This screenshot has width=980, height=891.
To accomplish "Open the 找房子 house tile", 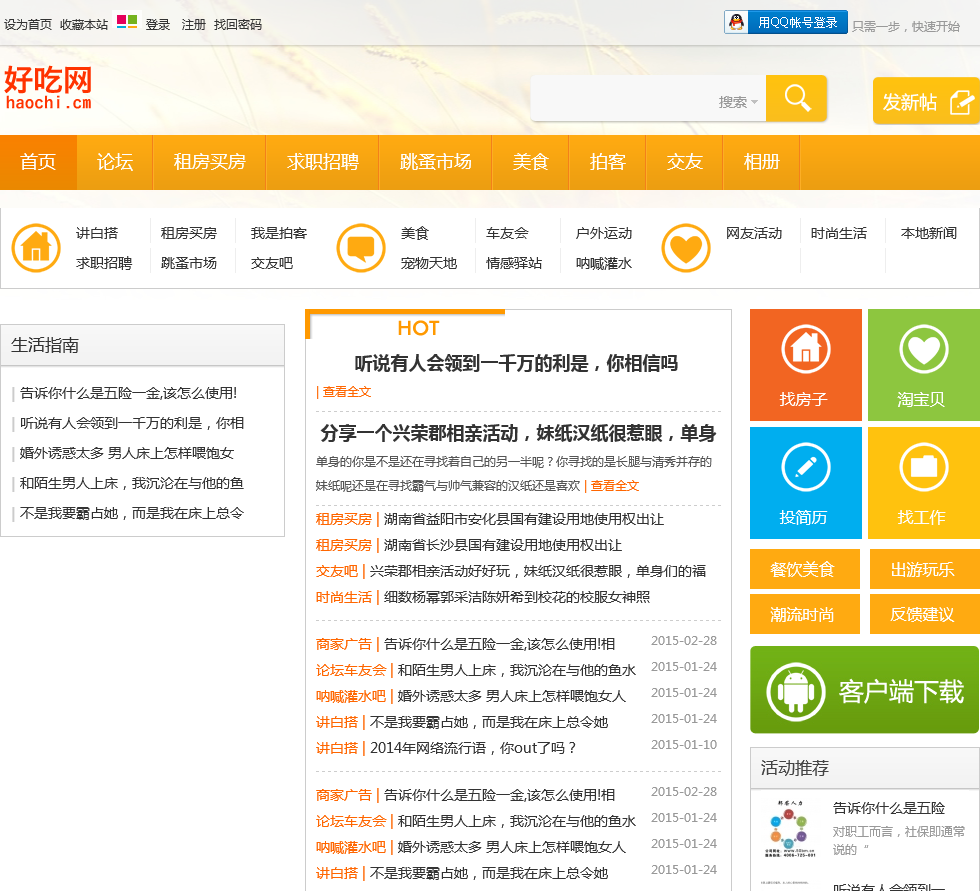I will (x=805, y=364).
